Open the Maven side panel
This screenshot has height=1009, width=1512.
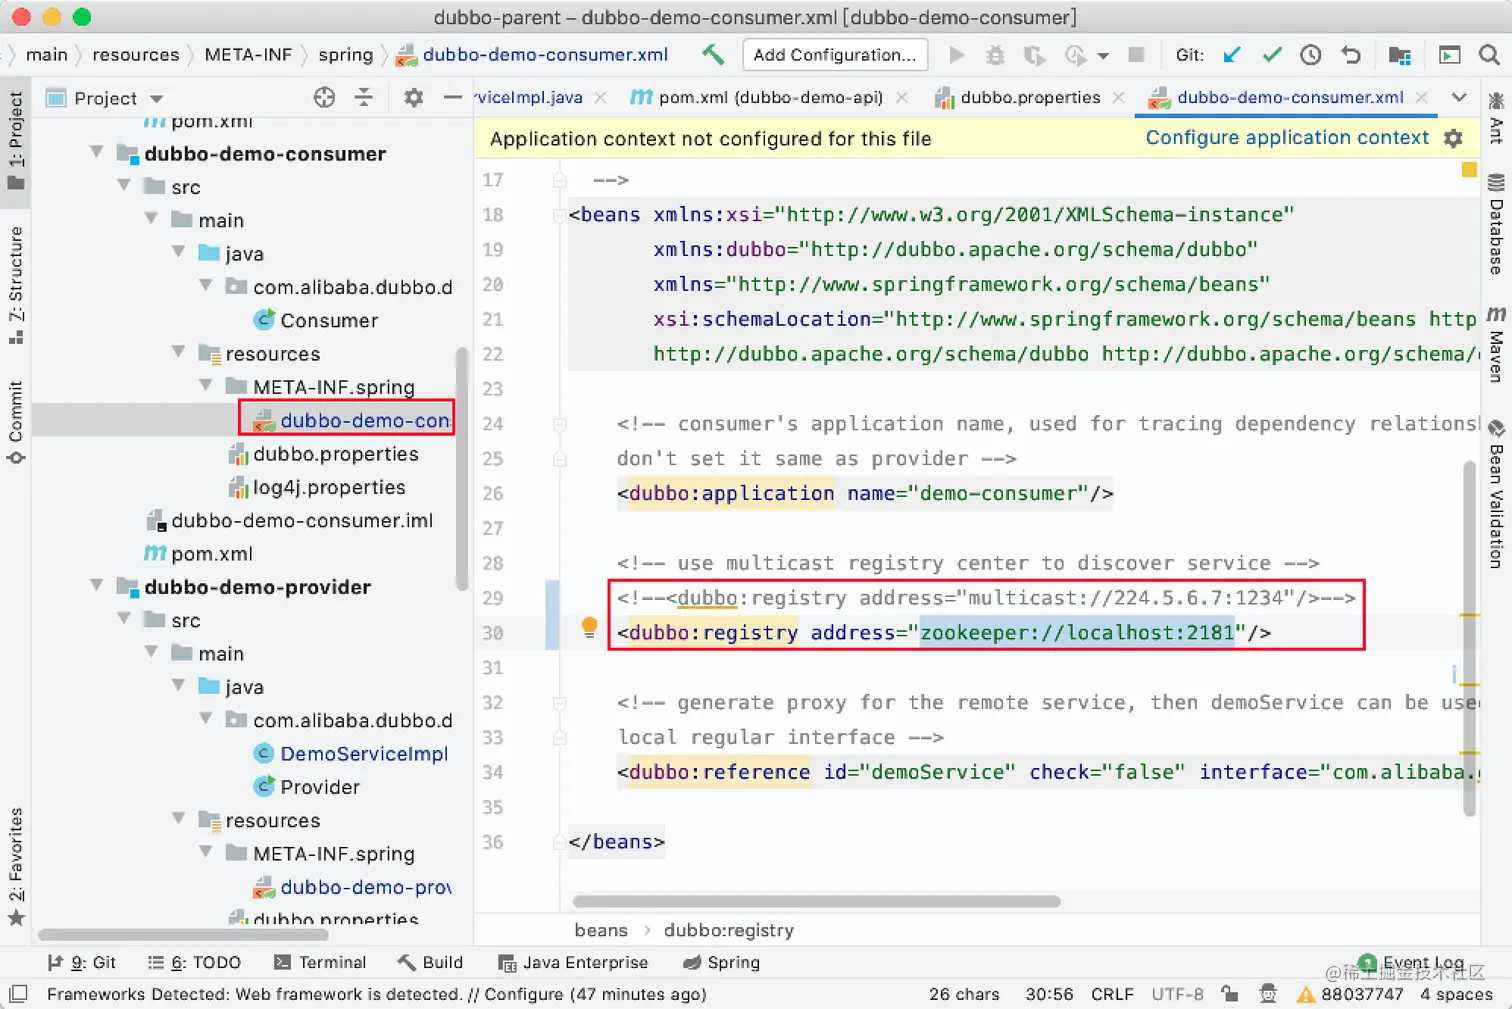pos(1496,344)
